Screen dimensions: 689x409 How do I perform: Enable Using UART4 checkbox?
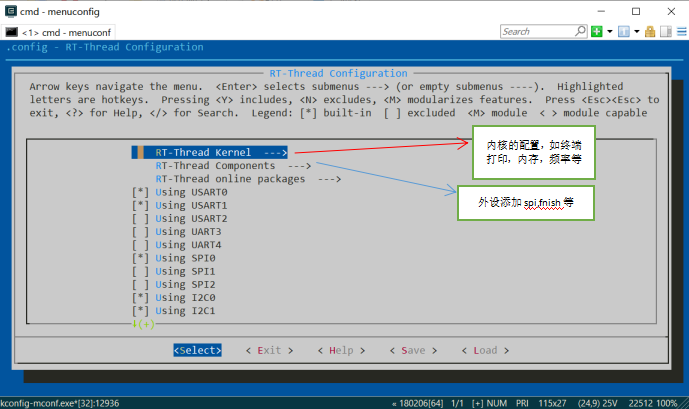140,245
